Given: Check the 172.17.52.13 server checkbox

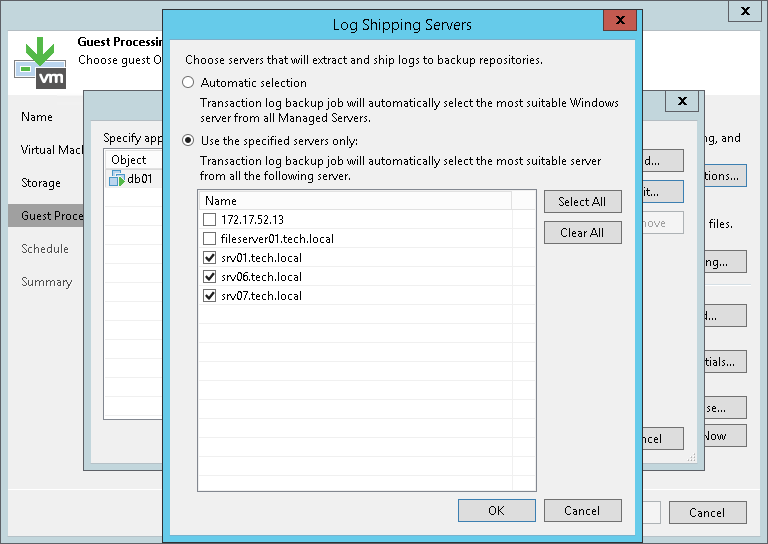Looking at the screenshot, I should (209, 220).
